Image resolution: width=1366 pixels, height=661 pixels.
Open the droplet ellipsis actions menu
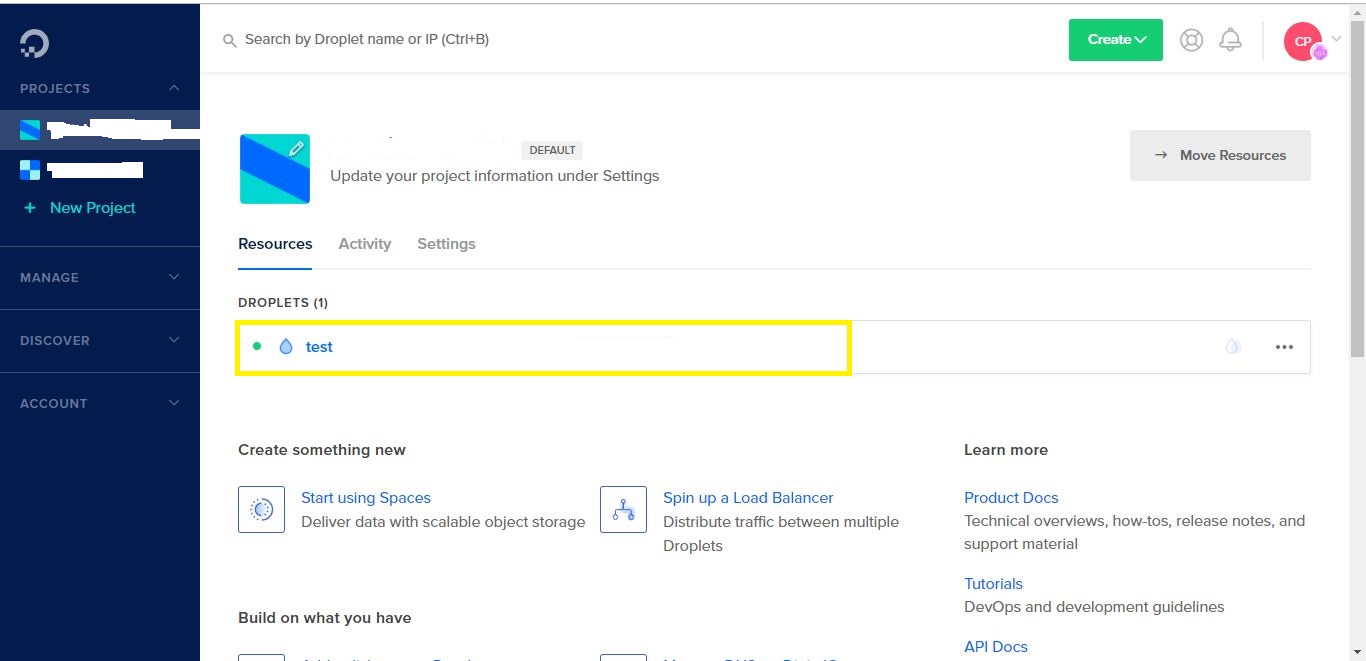tap(1284, 346)
